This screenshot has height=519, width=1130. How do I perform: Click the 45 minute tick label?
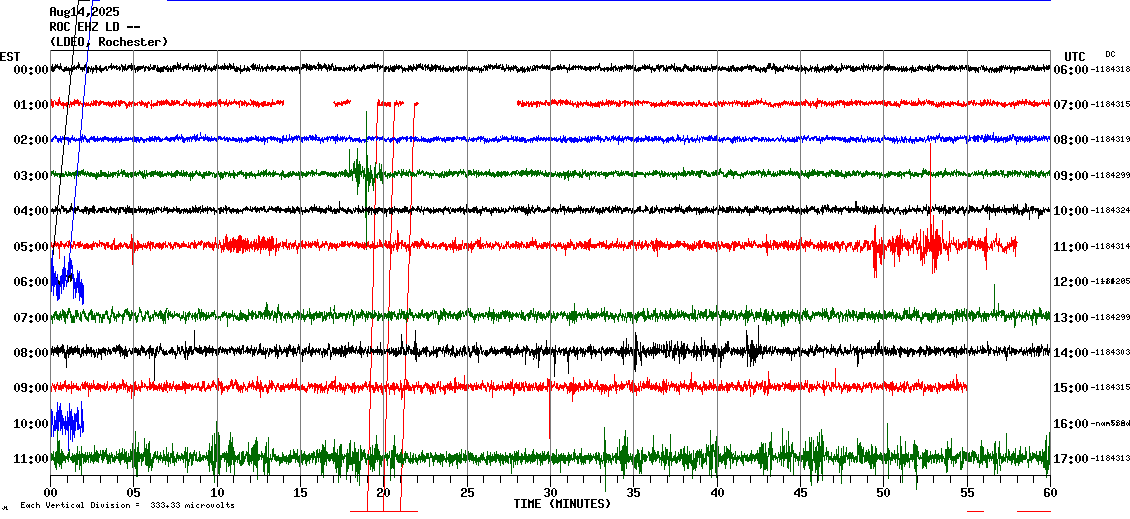800,493
